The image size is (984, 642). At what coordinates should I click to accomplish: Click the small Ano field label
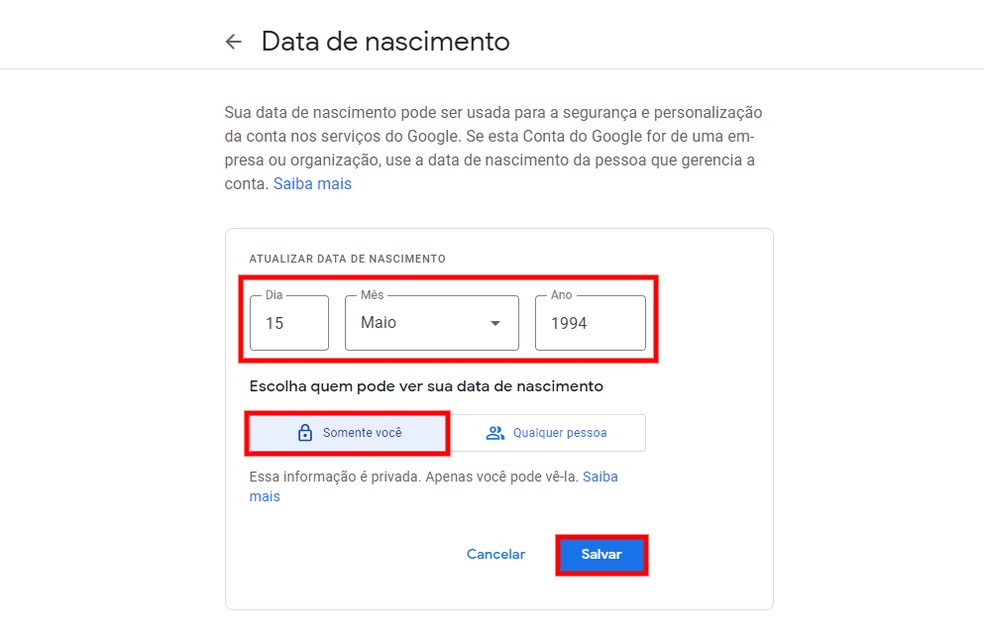pos(561,296)
